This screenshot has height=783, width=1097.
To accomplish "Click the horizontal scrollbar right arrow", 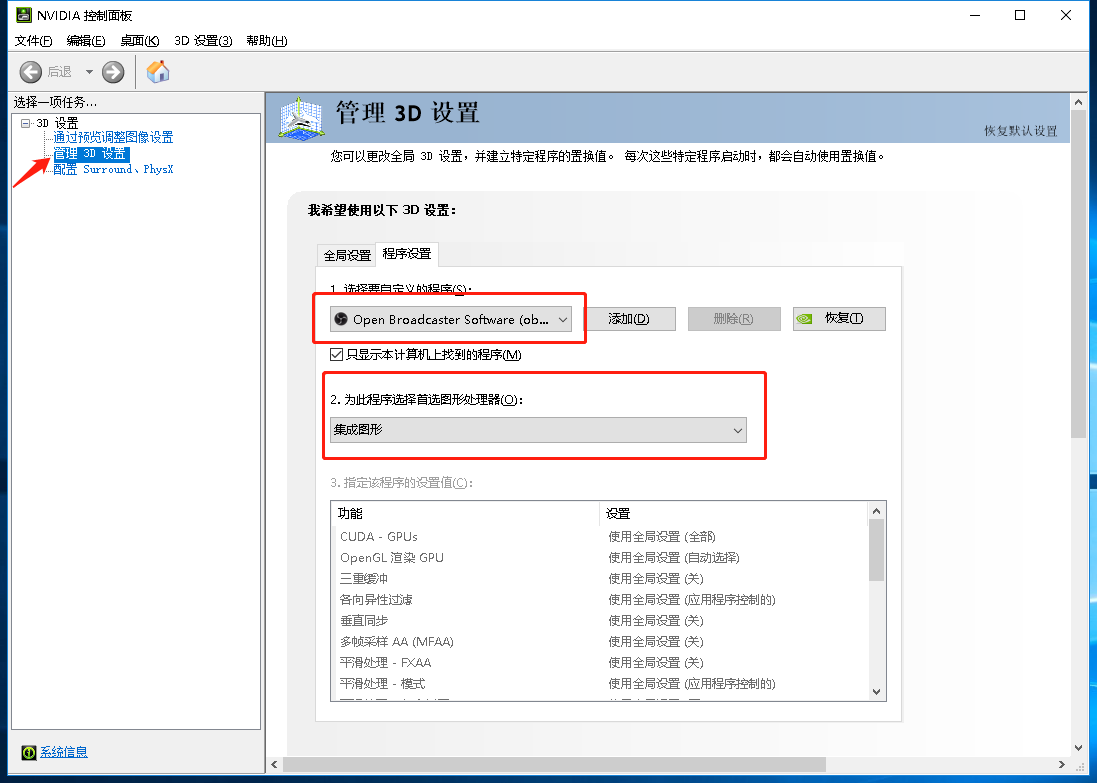I will point(1061,764).
